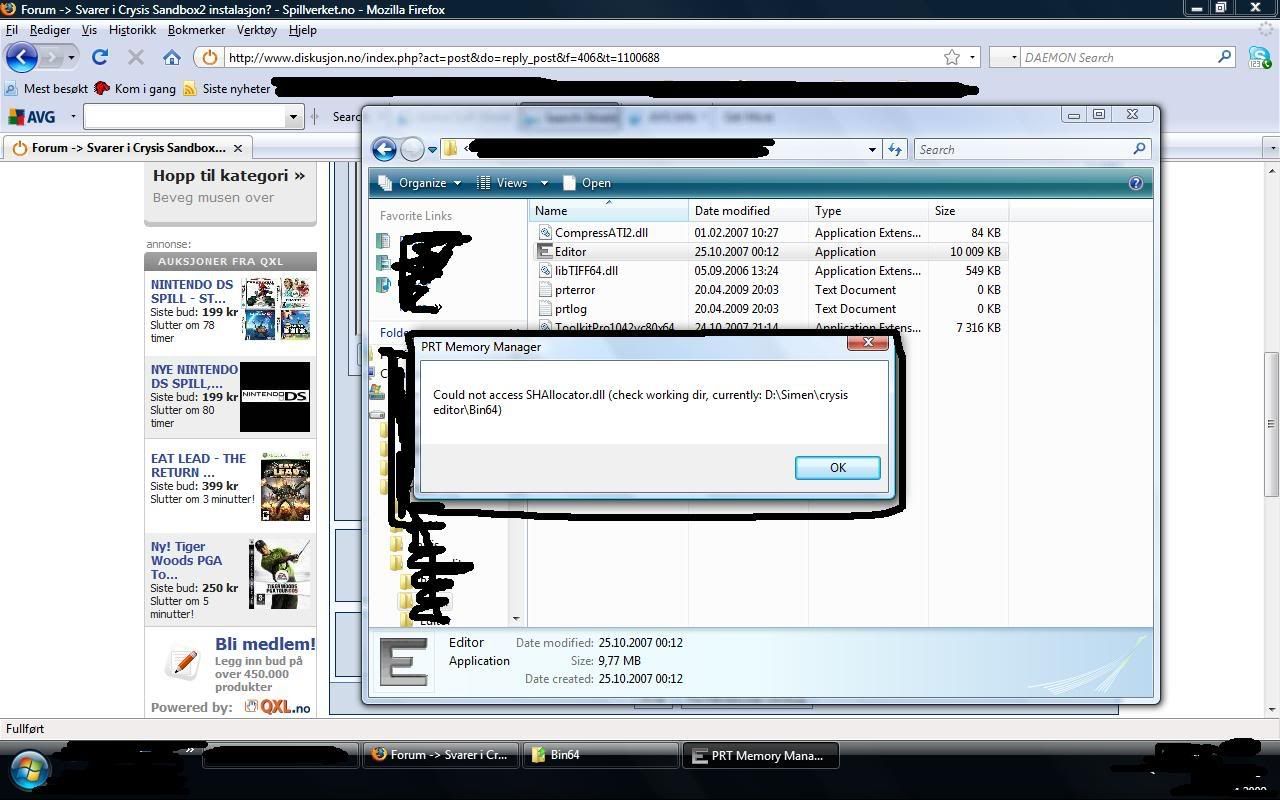
Task: Open URL bar history dropdown
Action: point(972,57)
